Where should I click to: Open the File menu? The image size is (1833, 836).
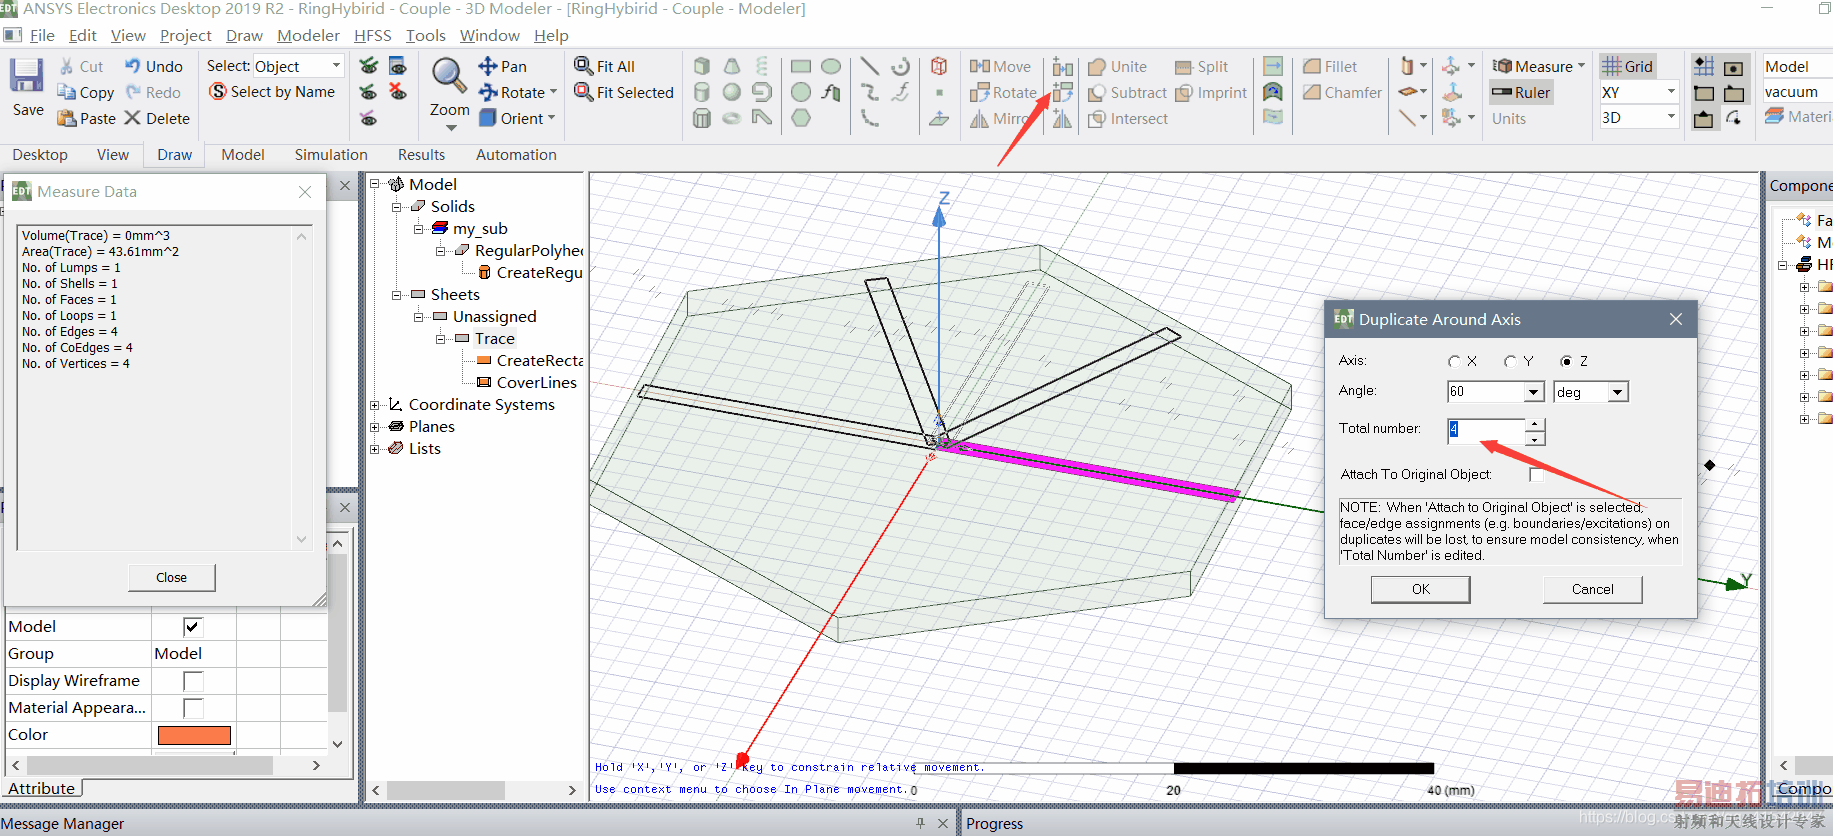point(42,36)
